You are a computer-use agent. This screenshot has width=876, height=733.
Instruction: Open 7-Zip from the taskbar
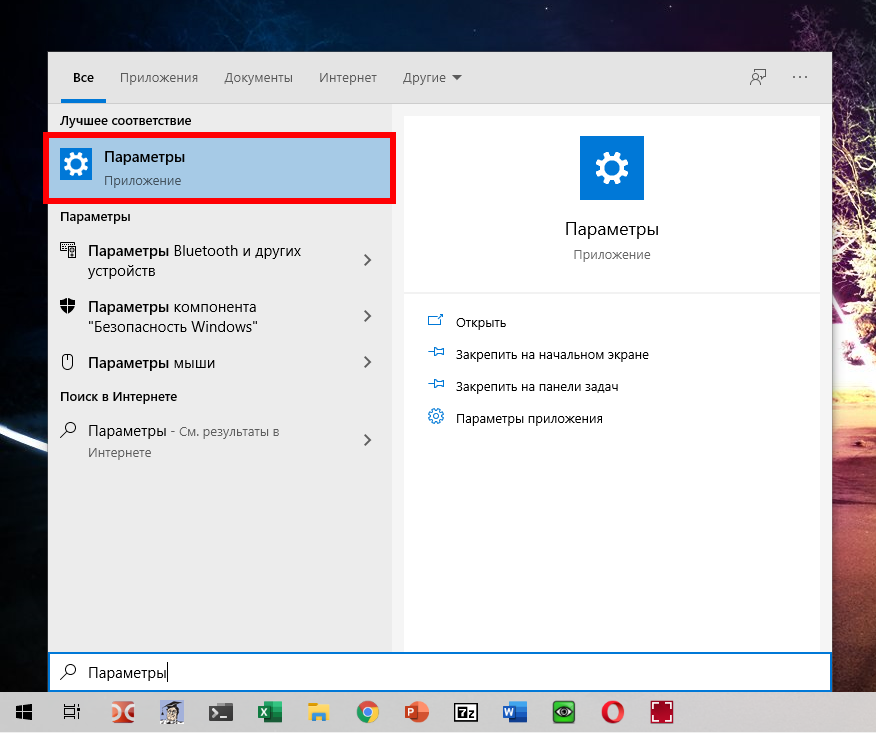point(465,712)
